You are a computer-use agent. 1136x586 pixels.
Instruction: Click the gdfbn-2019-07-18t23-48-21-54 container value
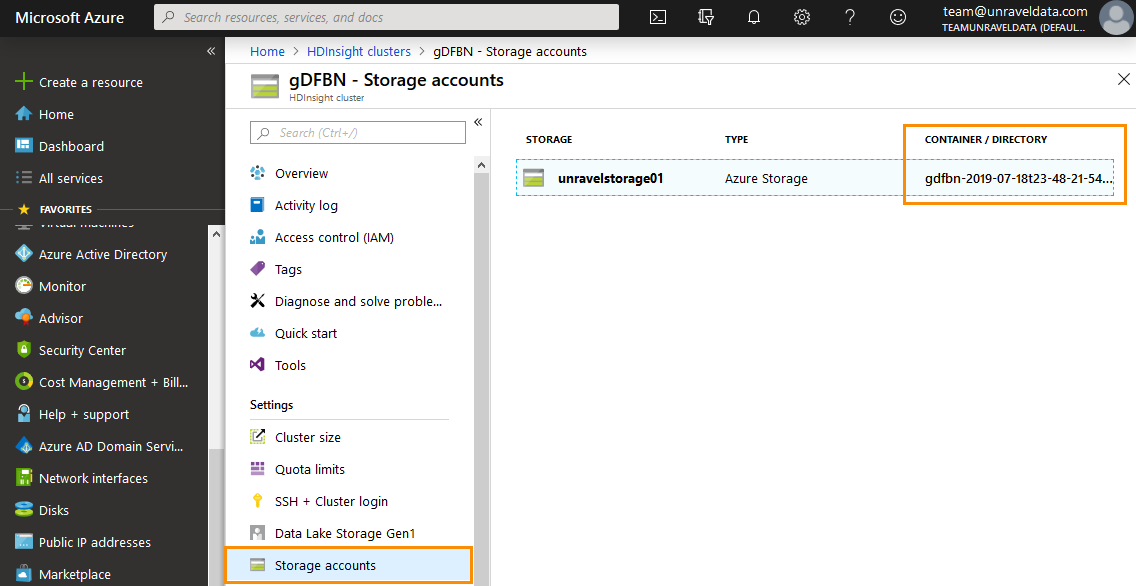click(x=1019, y=178)
